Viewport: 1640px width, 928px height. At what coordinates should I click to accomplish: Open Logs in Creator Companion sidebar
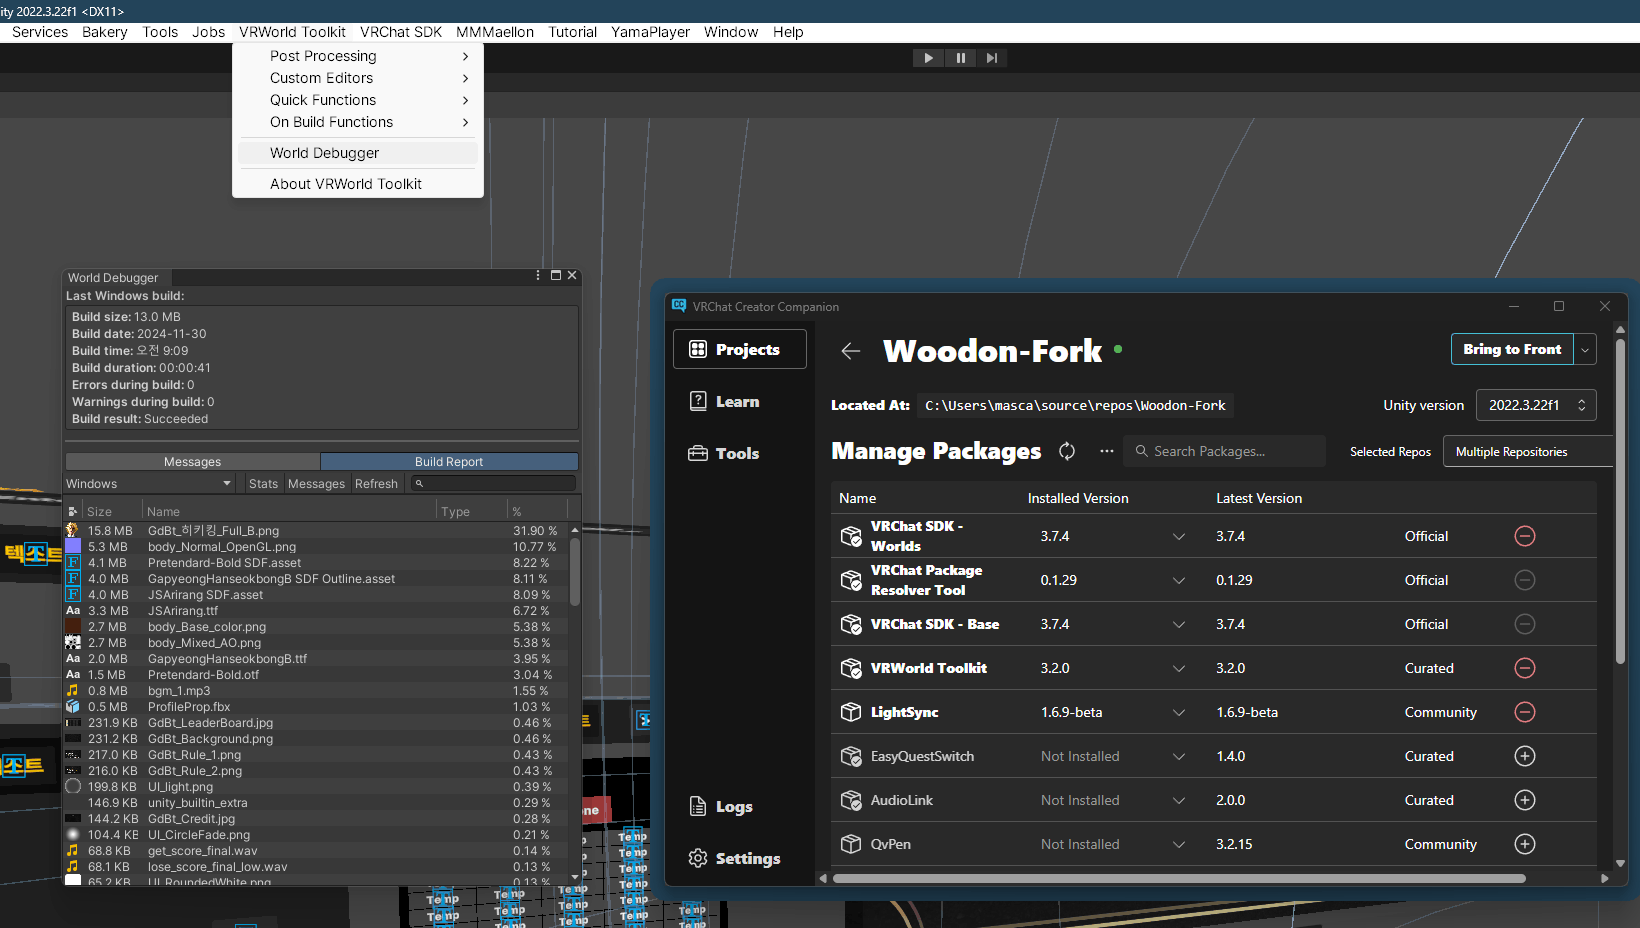click(x=740, y=806)
